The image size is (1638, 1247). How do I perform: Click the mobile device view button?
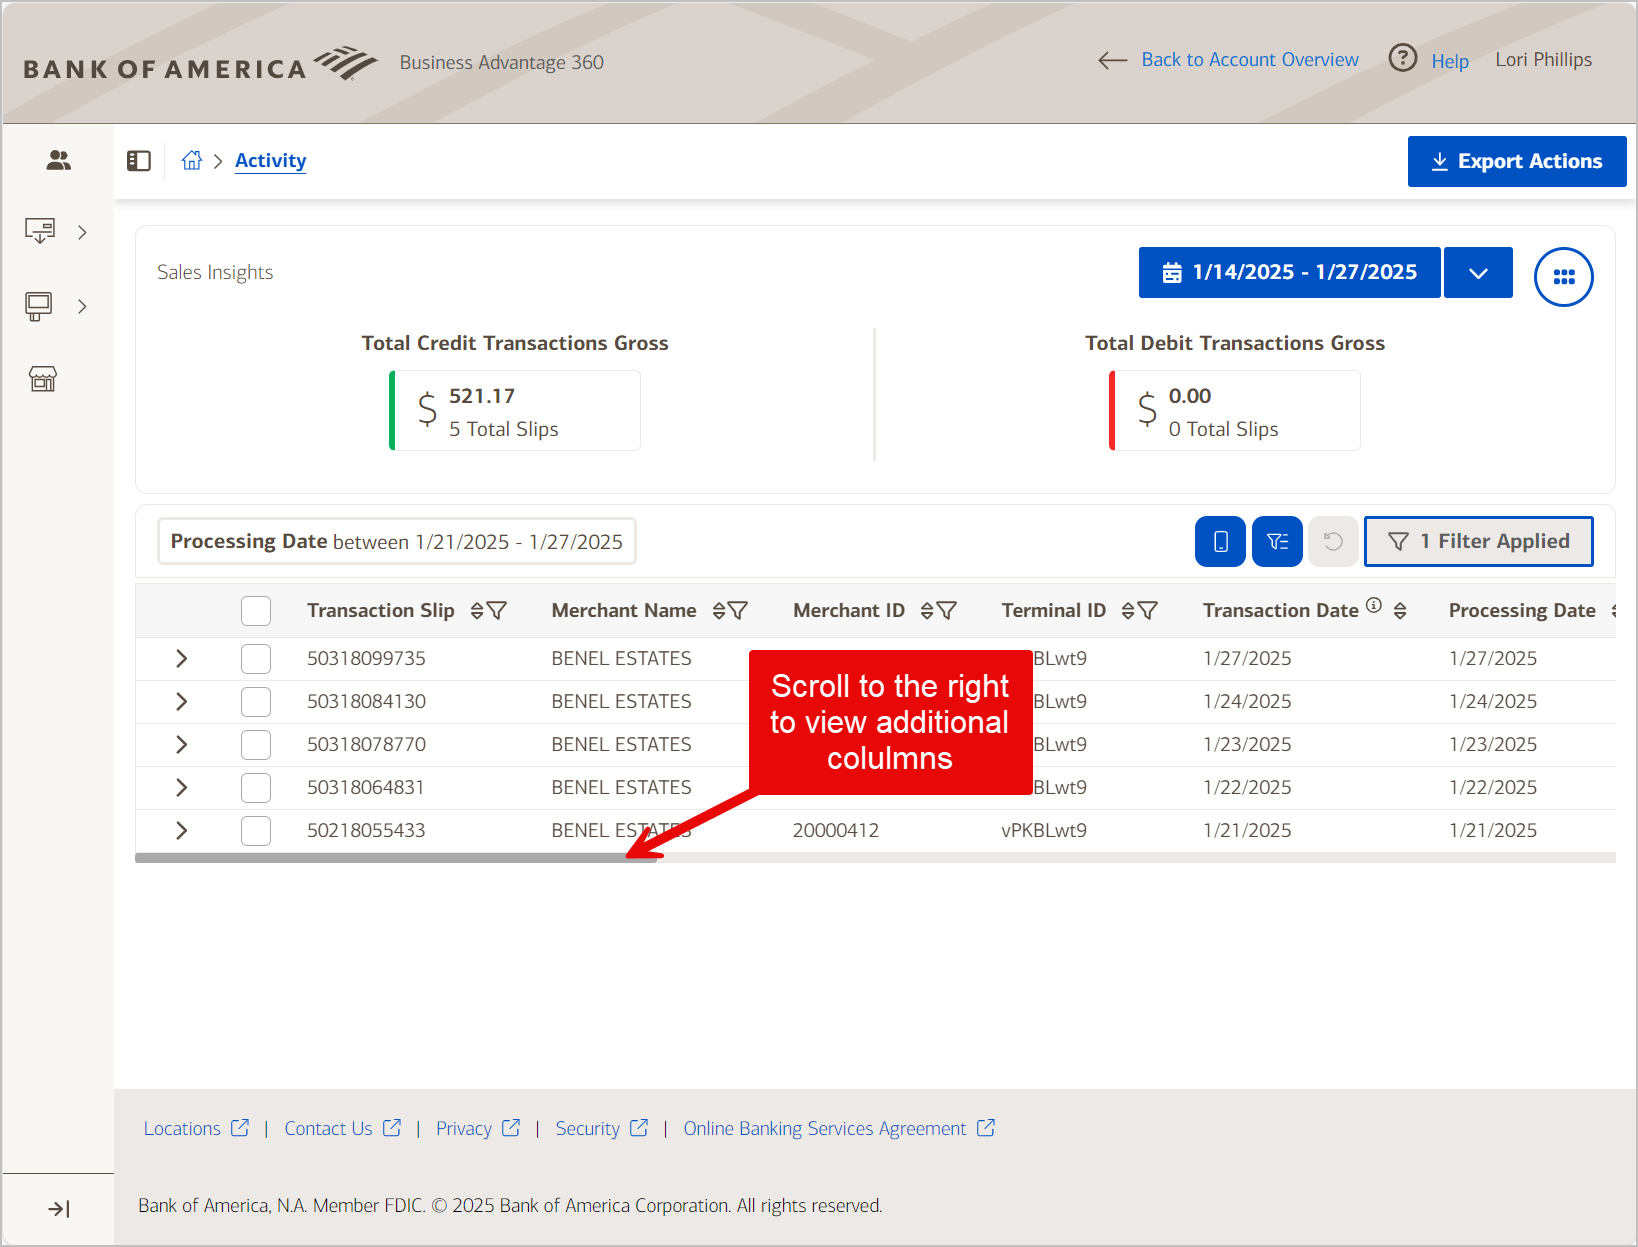1220,541
